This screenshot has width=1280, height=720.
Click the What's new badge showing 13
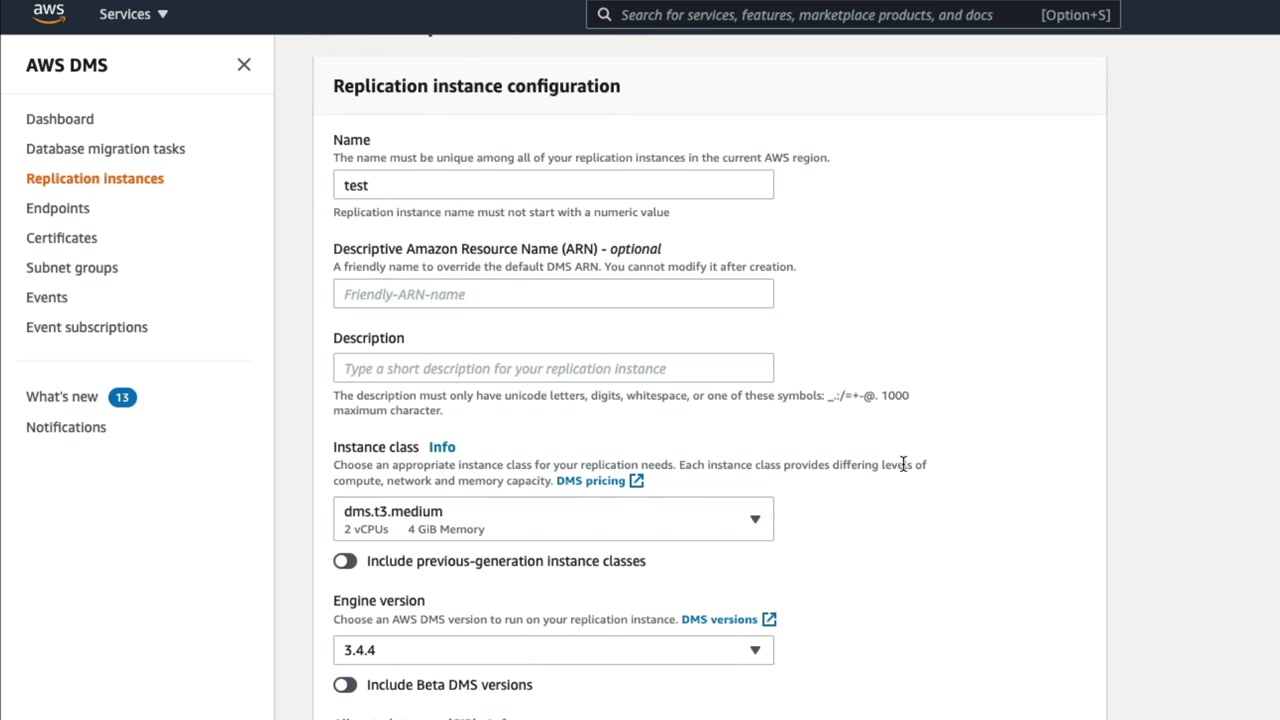click(x=122, y=397)
